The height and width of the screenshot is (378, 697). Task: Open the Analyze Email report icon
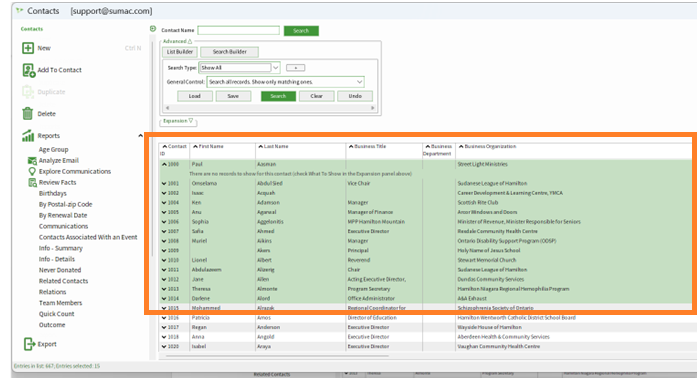pyautogui.click(x=32, y=161)
